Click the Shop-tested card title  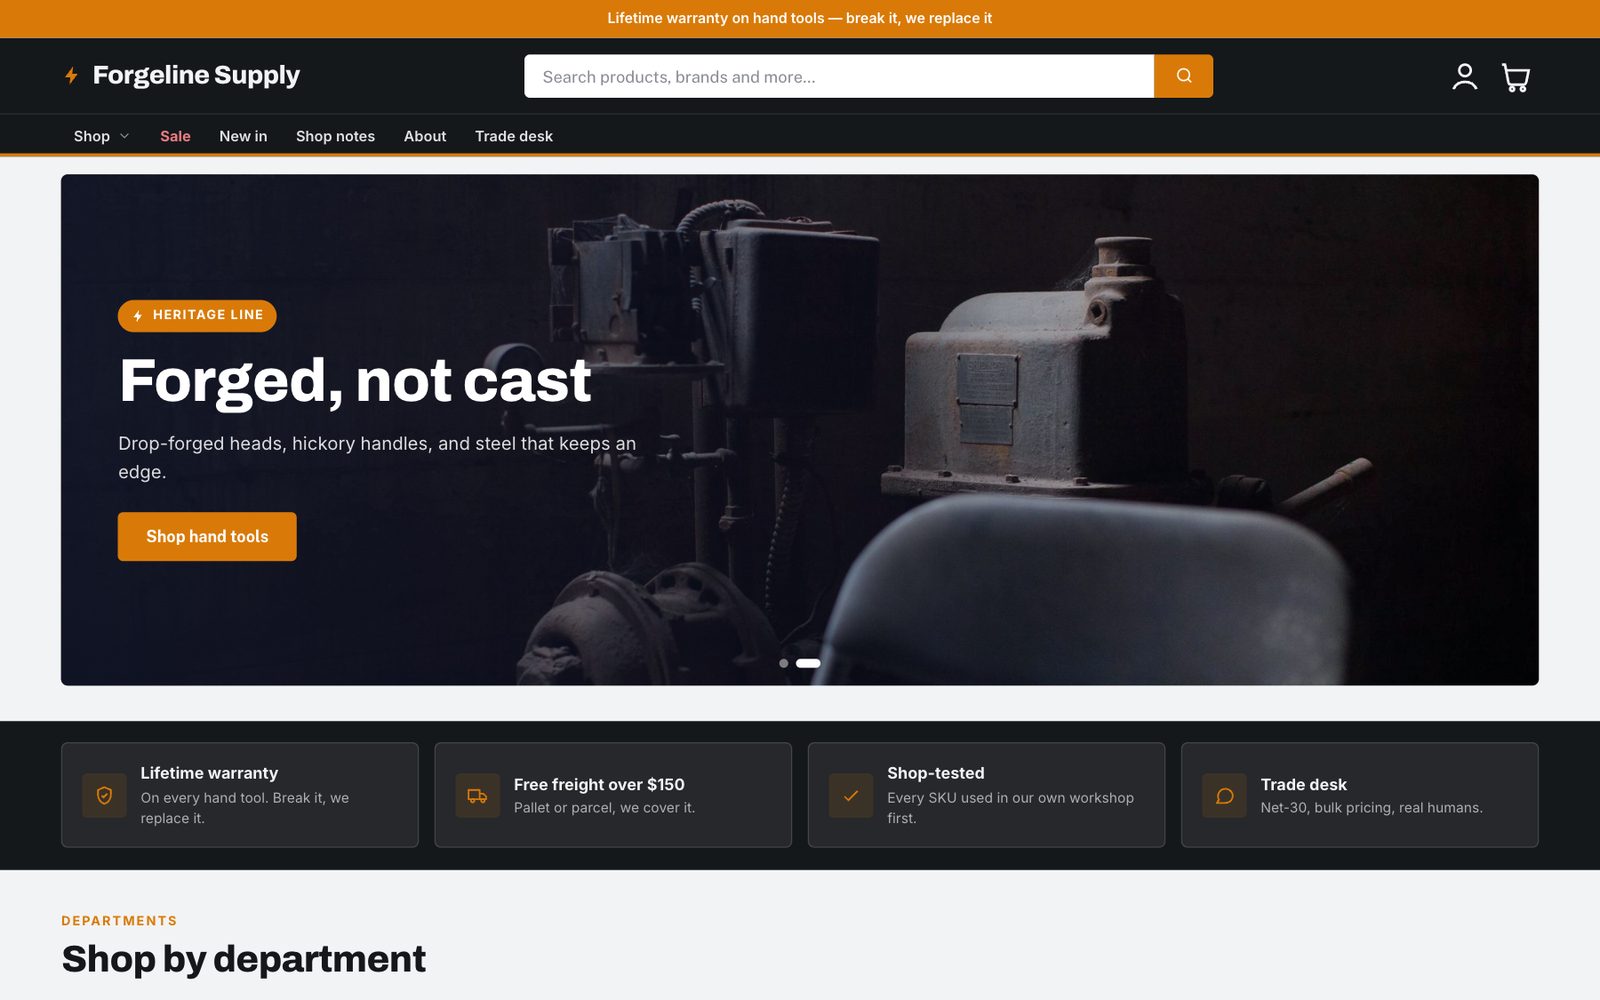(936, 773)
